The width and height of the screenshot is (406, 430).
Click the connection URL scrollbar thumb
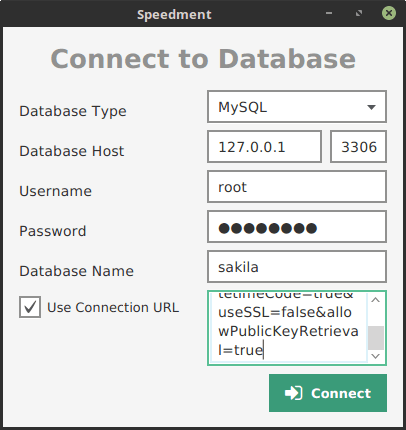(376, 338)
